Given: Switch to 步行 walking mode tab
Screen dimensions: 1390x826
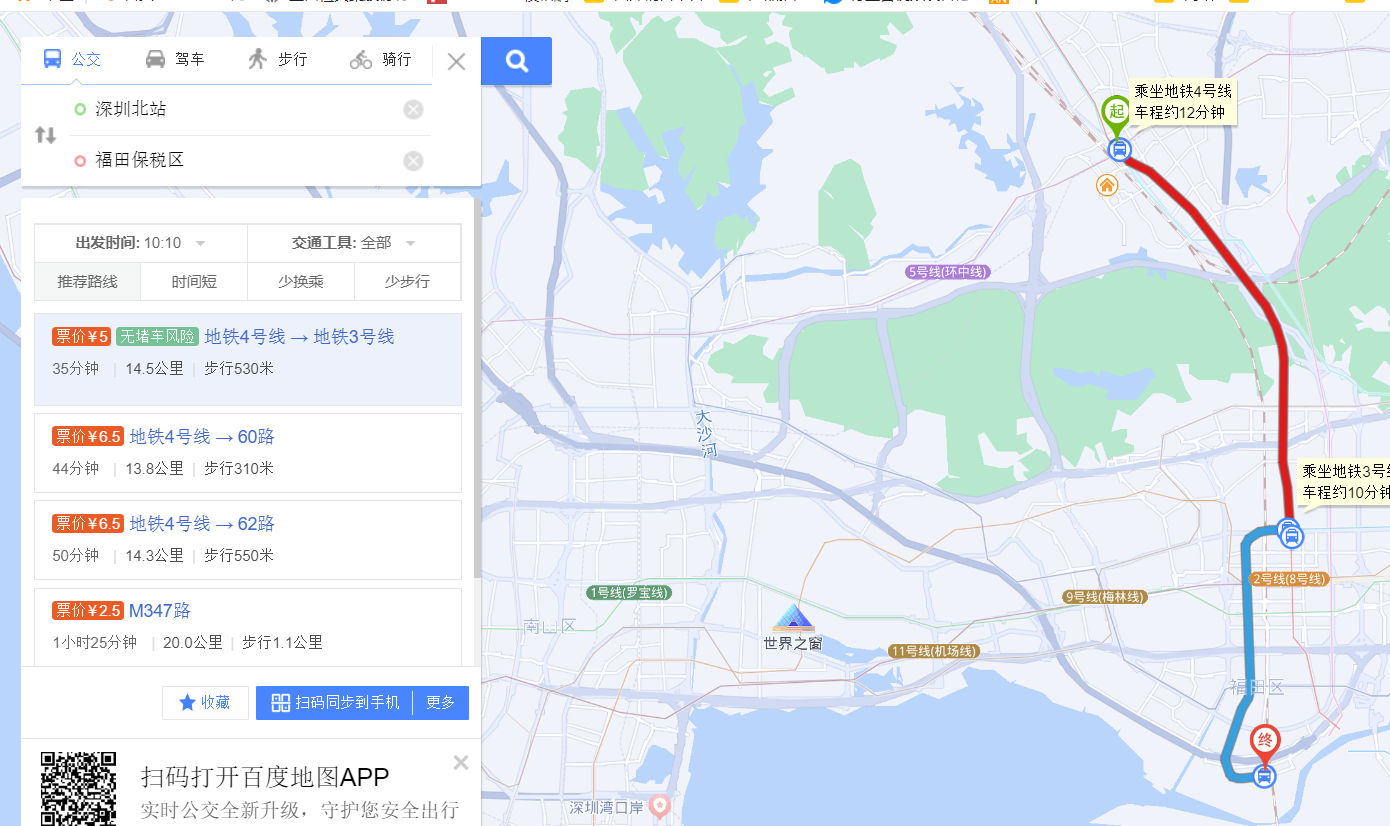Looking at the screenshot, I should click(x=278, y=60).
